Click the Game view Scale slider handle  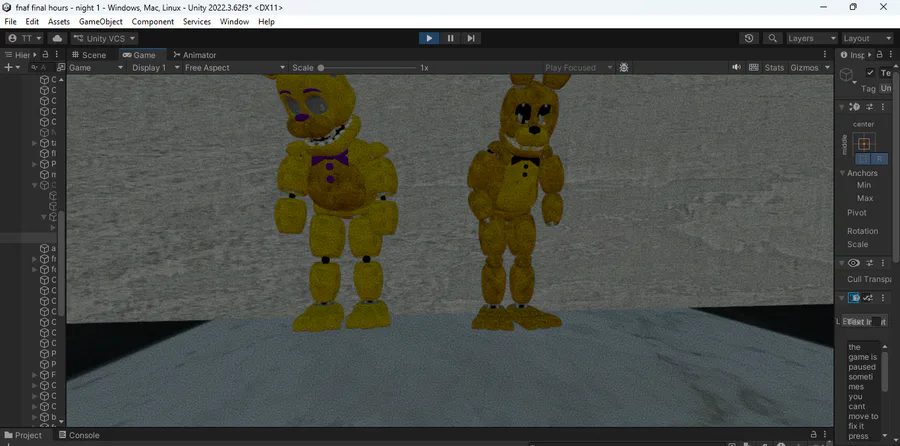point(321,68)
